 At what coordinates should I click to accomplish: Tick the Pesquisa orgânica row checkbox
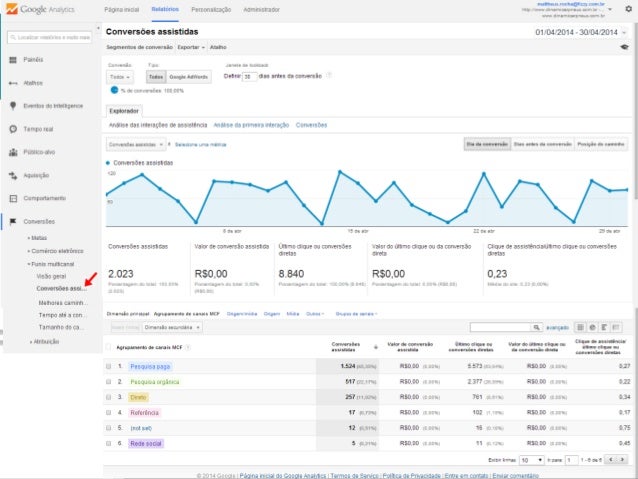tap(109, 381)
